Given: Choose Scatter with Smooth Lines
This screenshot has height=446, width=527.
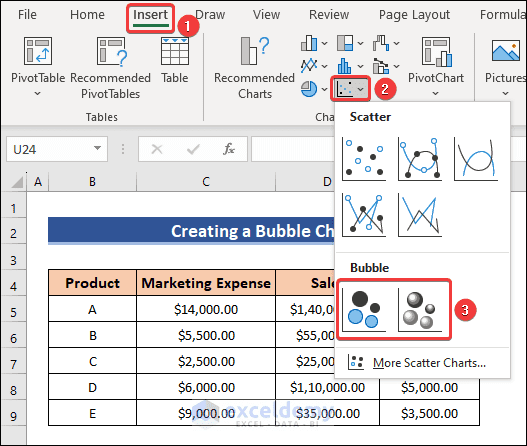Looking at the screenshot, I should click(476, 158).
